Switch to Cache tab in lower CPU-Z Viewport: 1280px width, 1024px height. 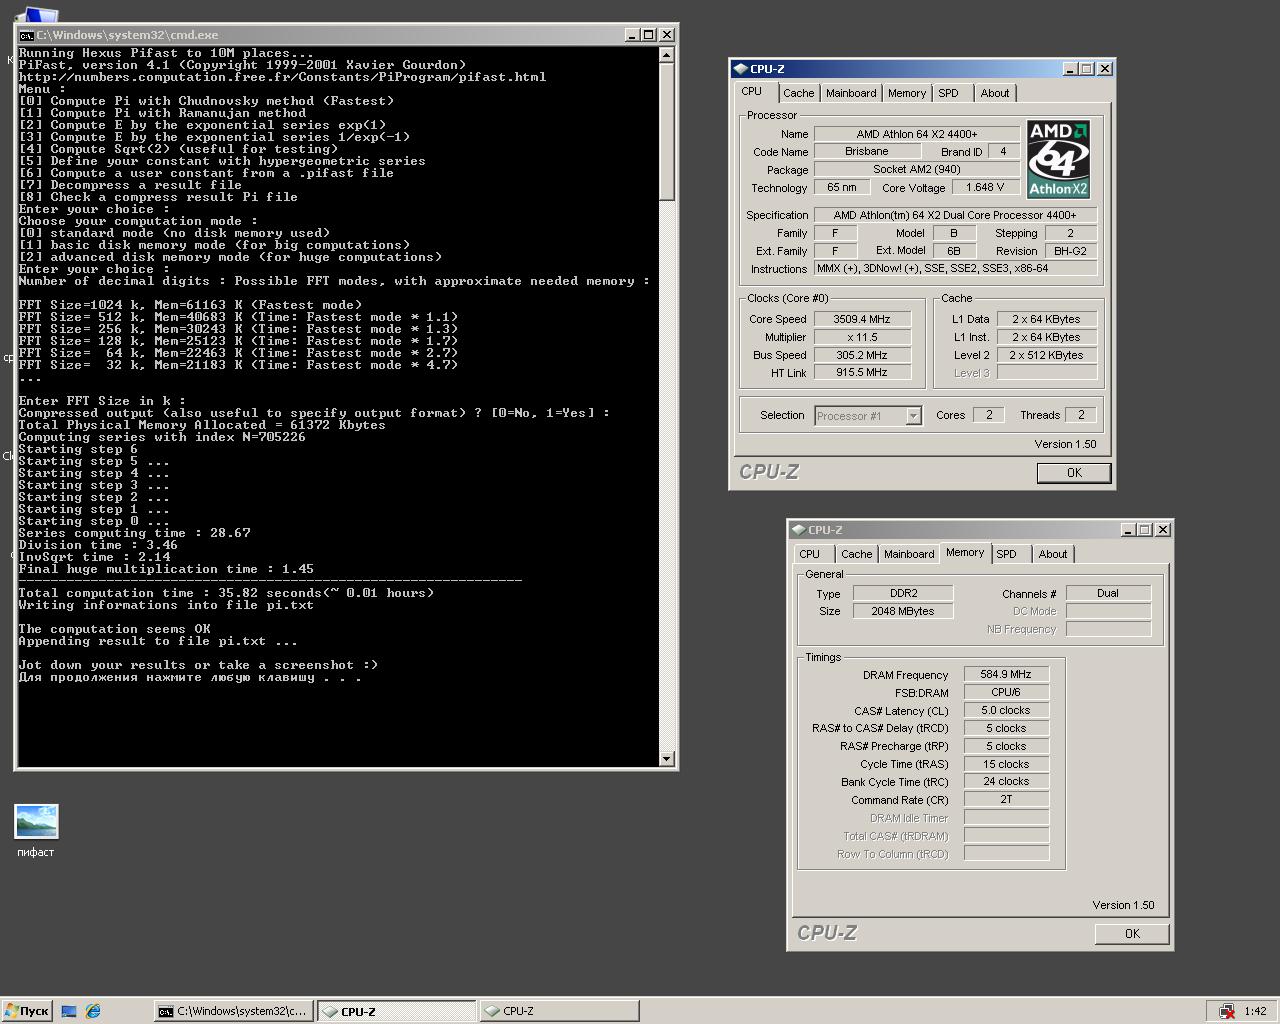point(856,554)
